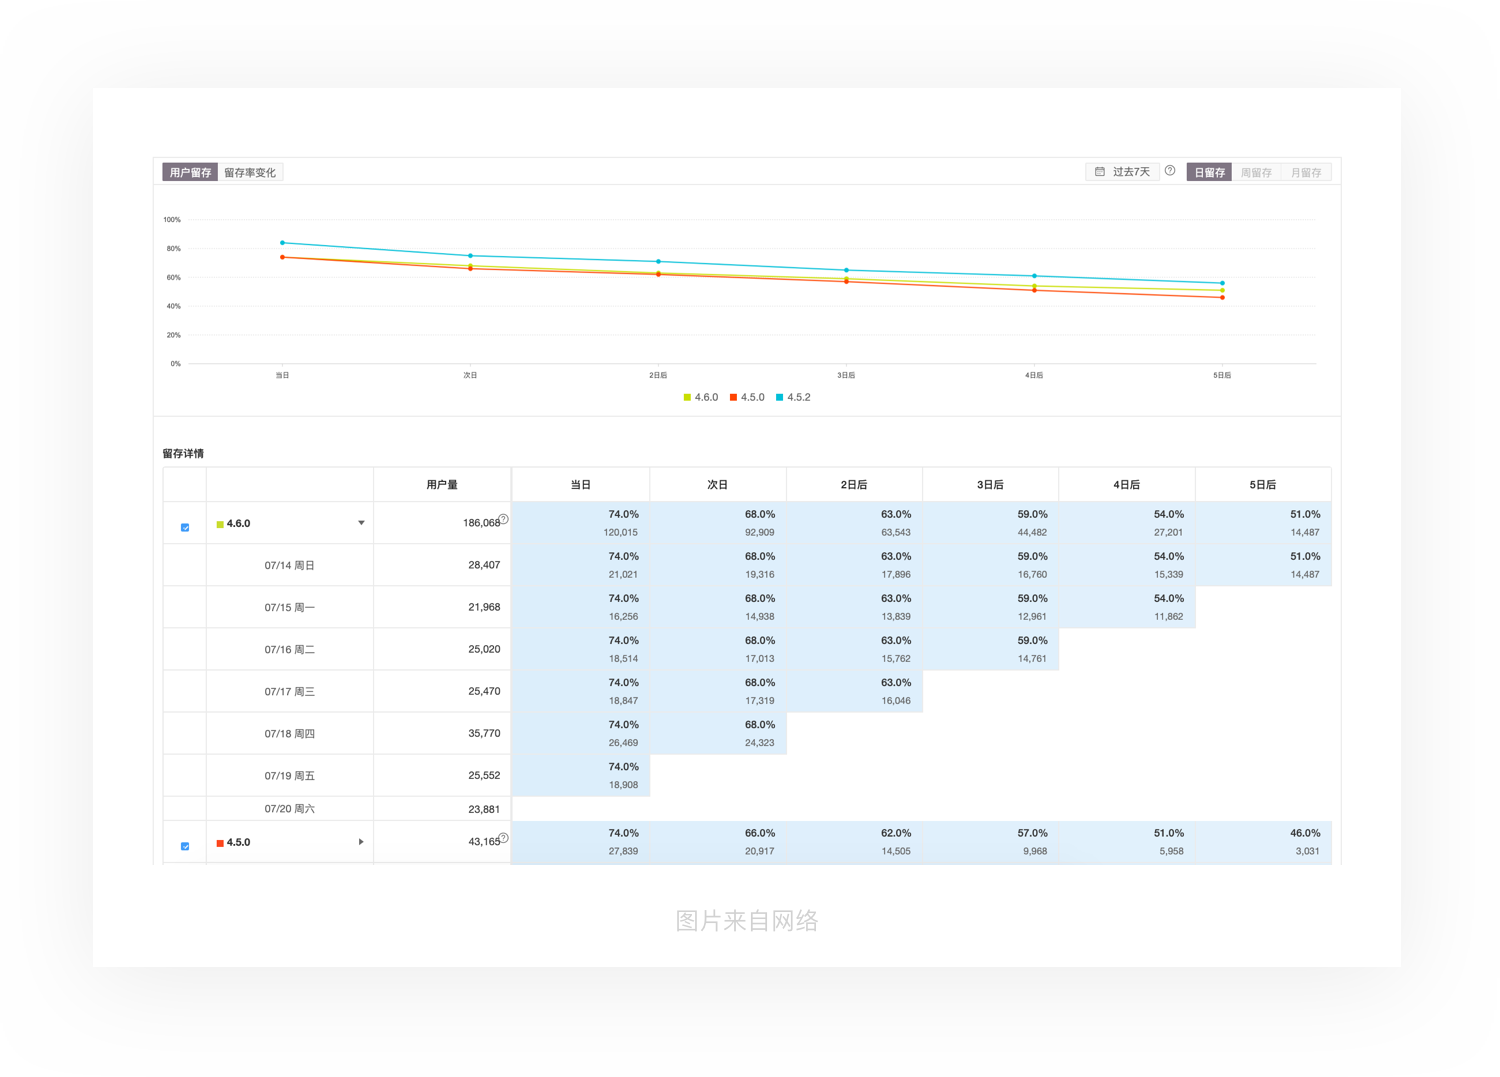Click the cell showing 120,015 users

click(x=581, y=523)
